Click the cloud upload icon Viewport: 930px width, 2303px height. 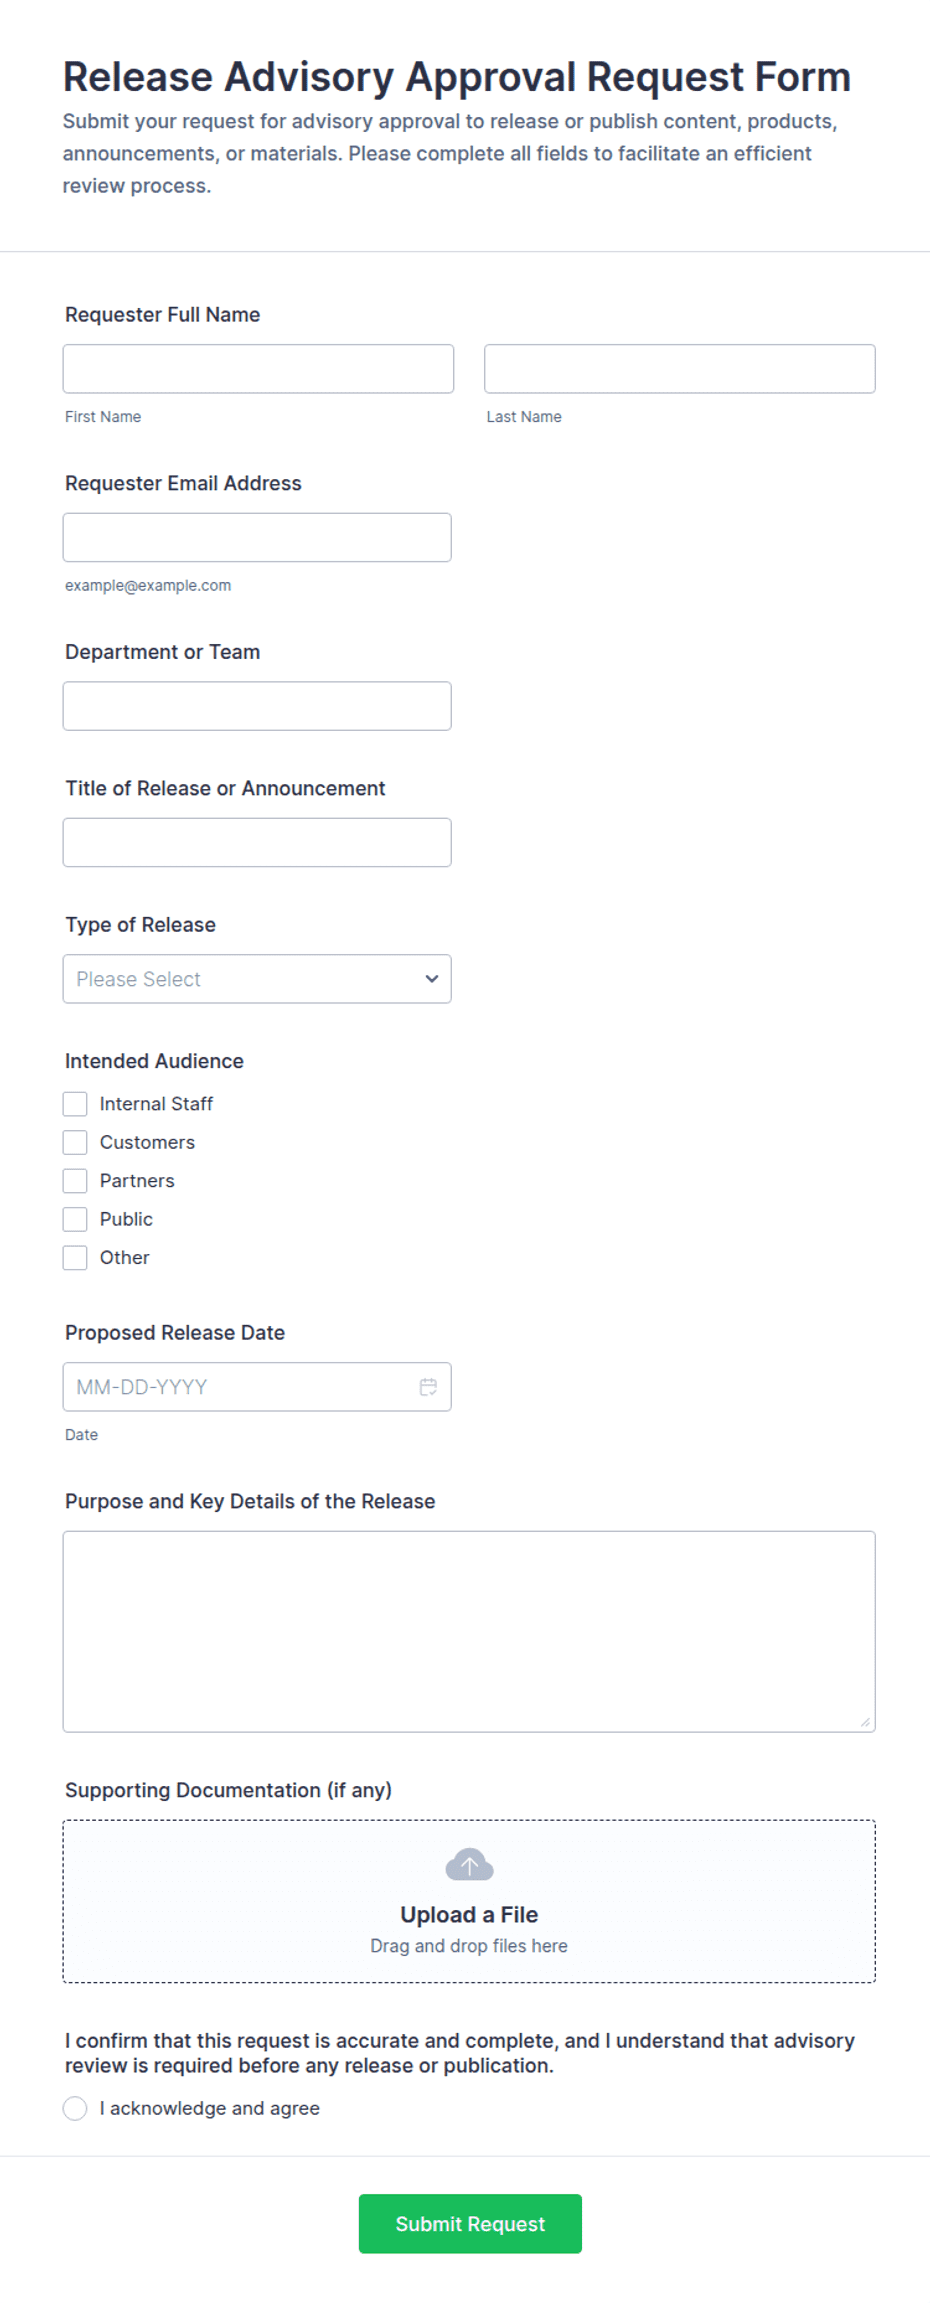pos(469,1864)
